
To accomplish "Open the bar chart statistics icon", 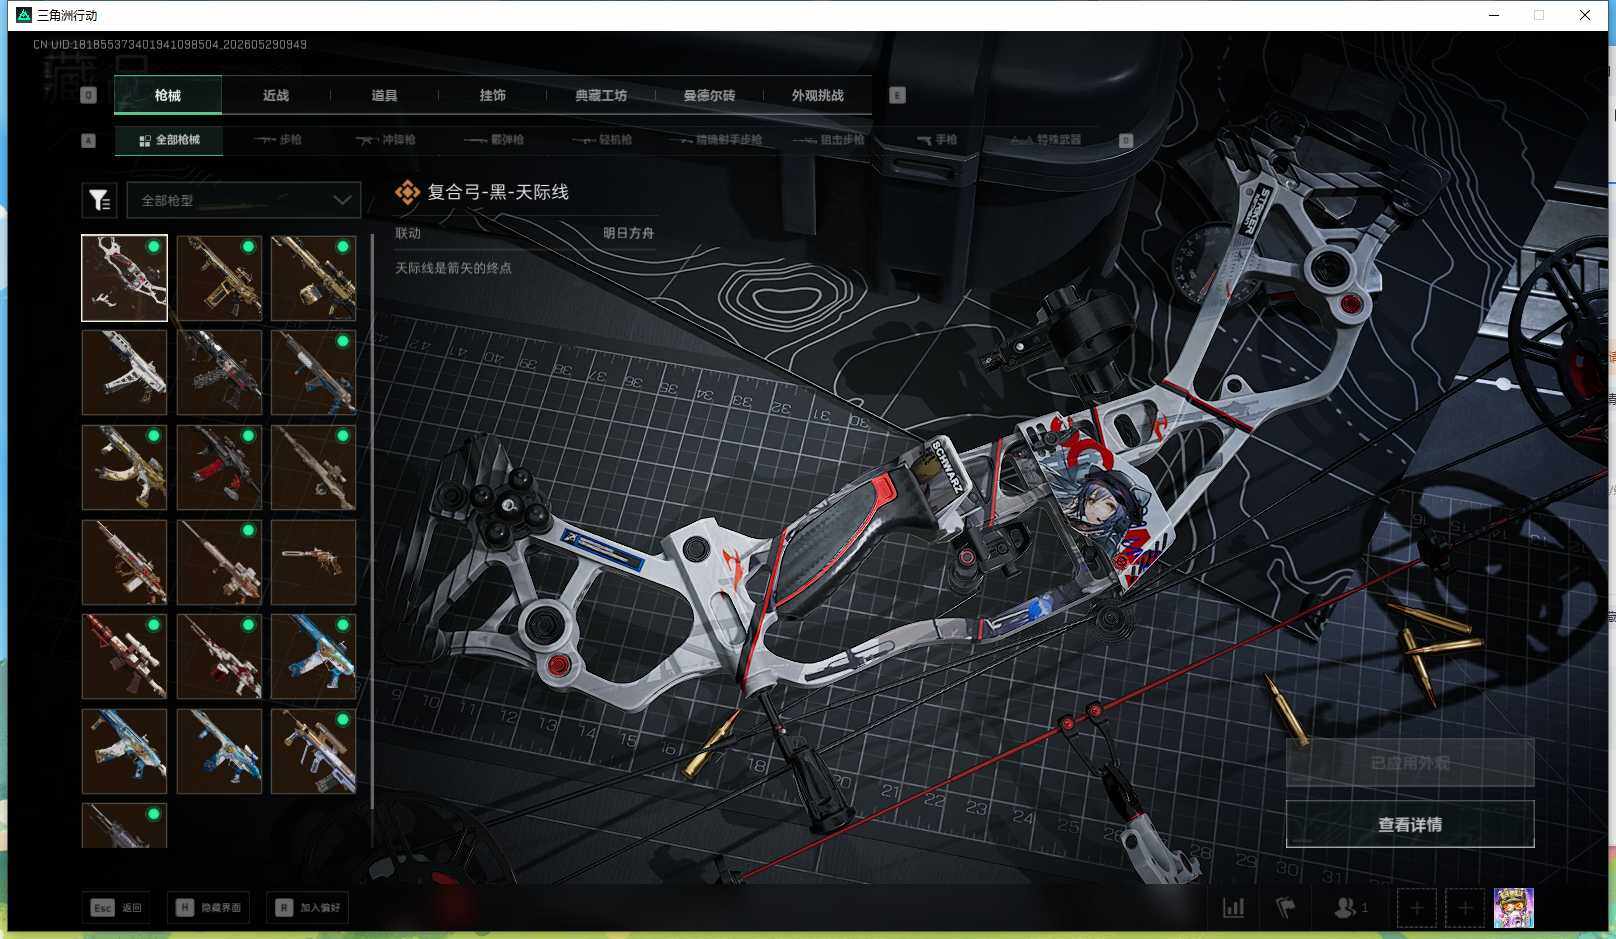I will 1234,908.
